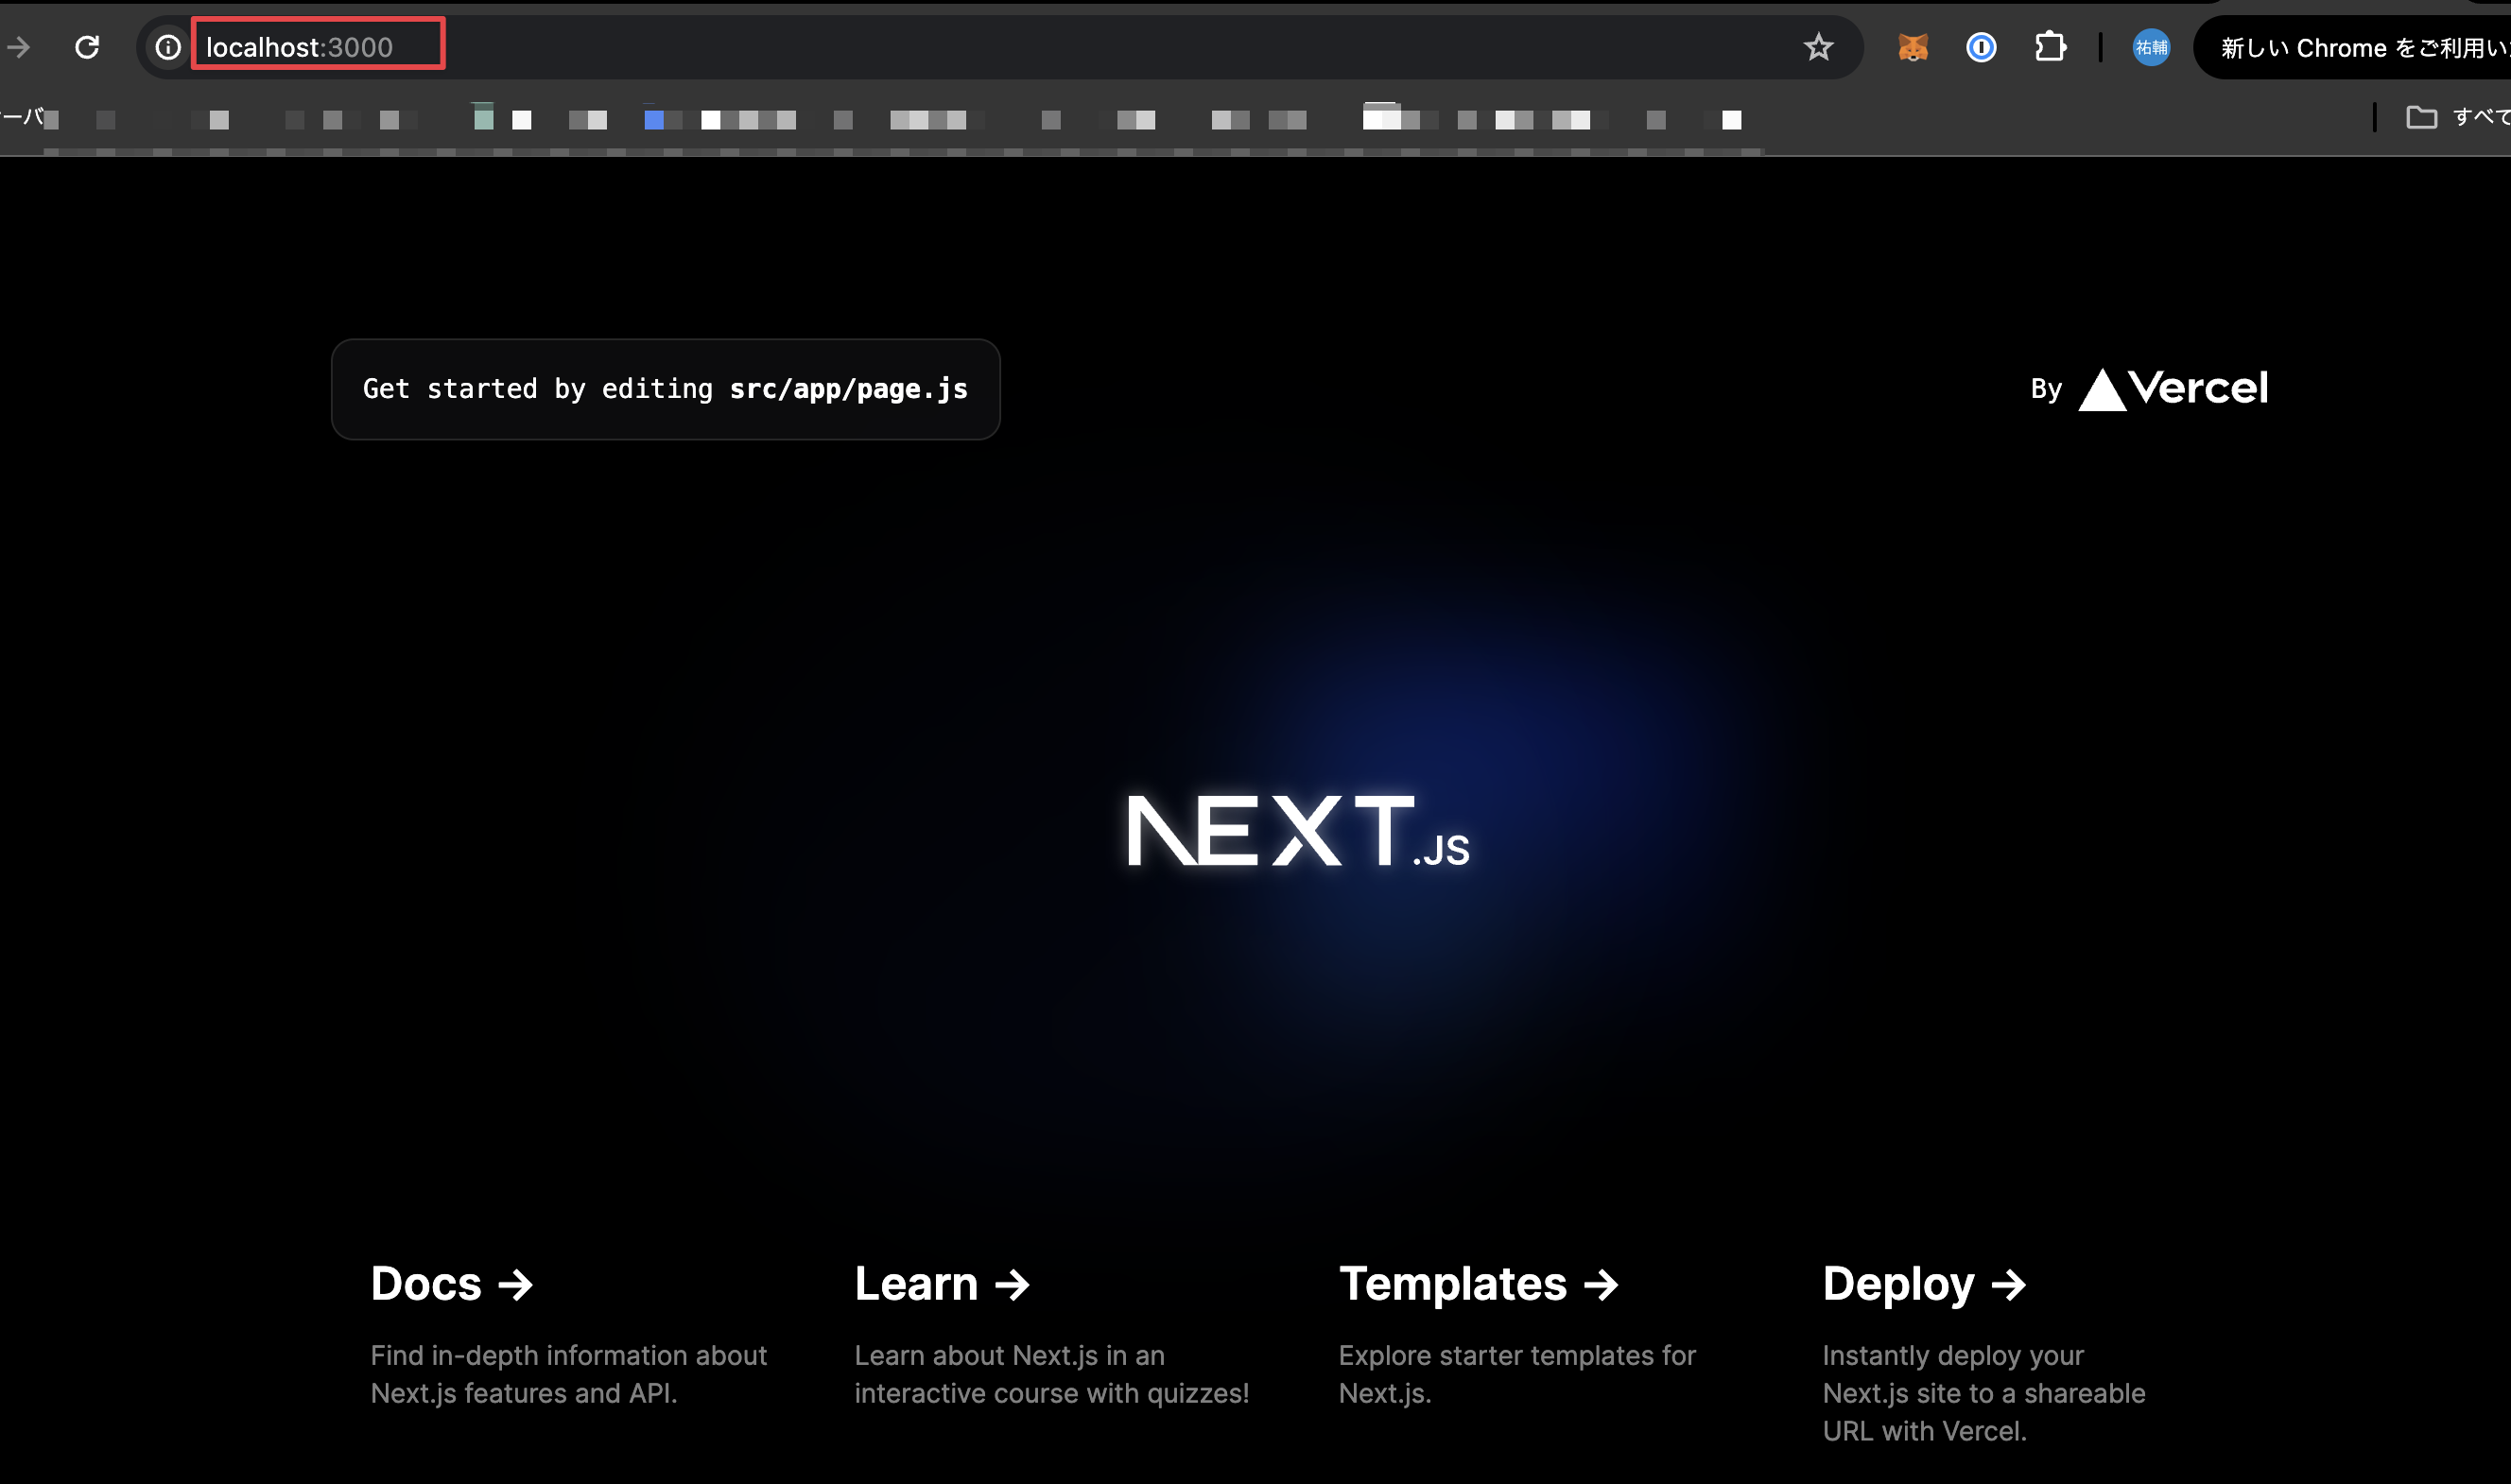Open the 1Password extension
2511x1484 pixels.
(1980, 47)
